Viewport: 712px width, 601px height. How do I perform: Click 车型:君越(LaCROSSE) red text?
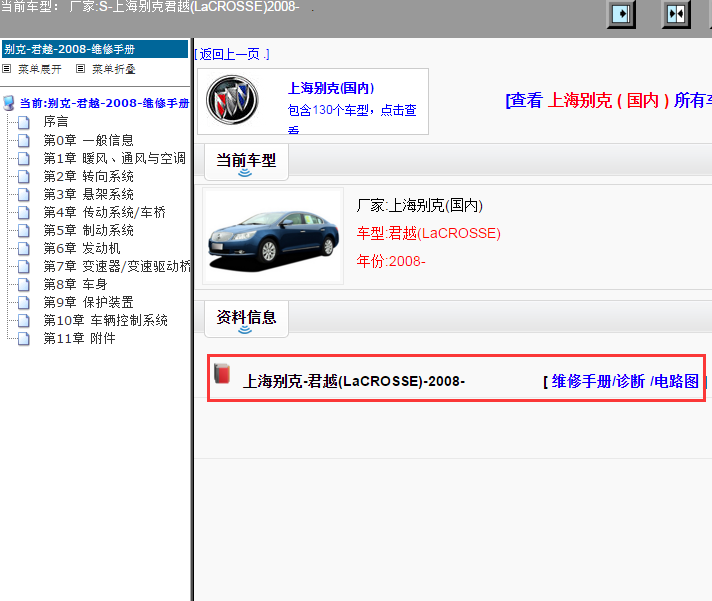click(x=429, y=233)
